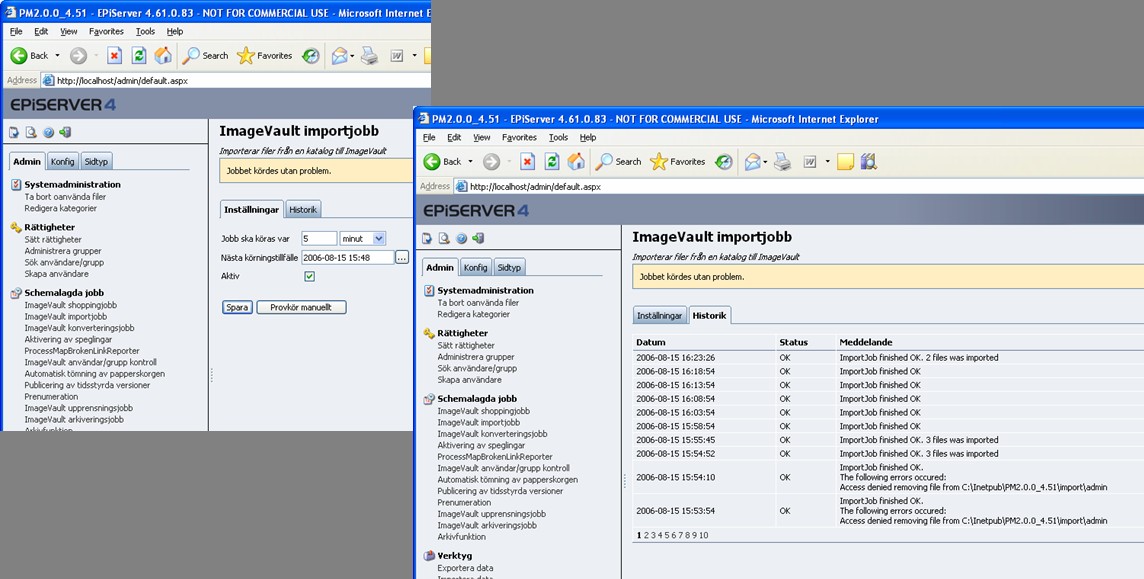Toggle the Aktiv checkbox
The height and width of the screenshot is (579, 1144).
click(x=309, y=276)
